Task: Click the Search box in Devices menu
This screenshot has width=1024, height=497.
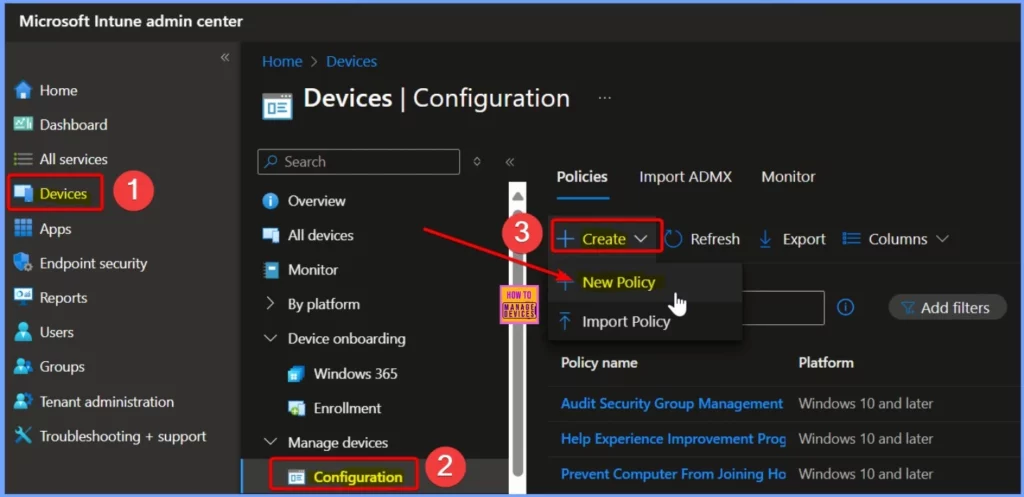Action: pos(359,162)
